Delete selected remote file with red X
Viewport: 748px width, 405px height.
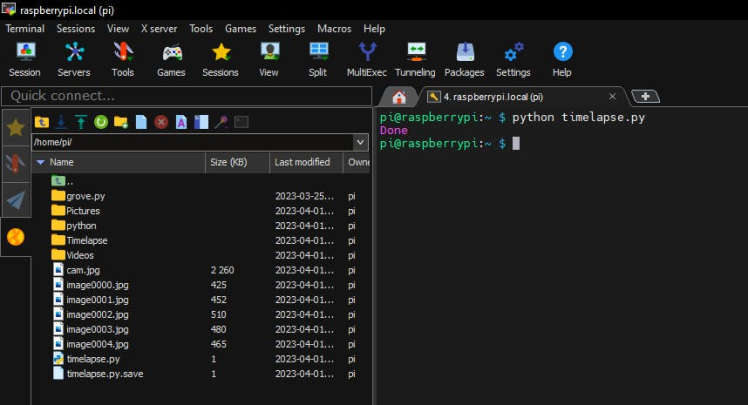[x=161, y=122]
